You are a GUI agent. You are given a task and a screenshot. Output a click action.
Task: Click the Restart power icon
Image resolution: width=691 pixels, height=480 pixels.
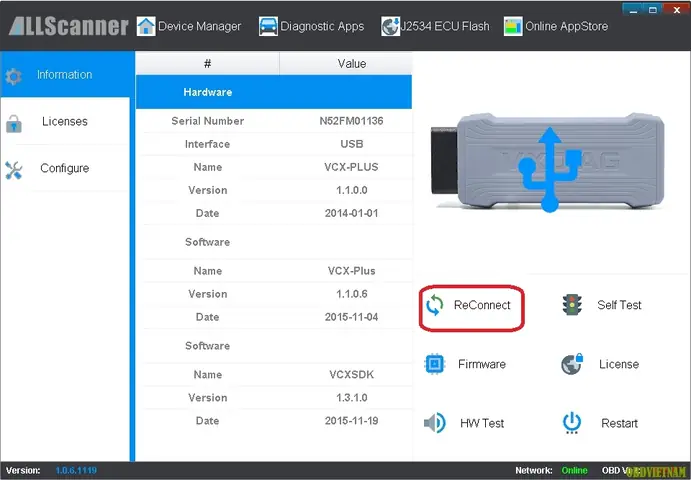pos(572,423)
